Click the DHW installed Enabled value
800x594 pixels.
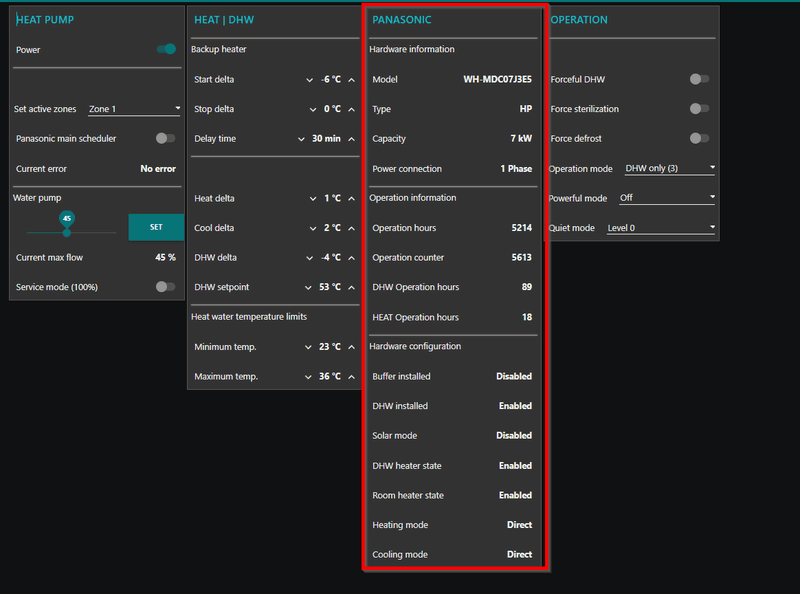[515, 406]
